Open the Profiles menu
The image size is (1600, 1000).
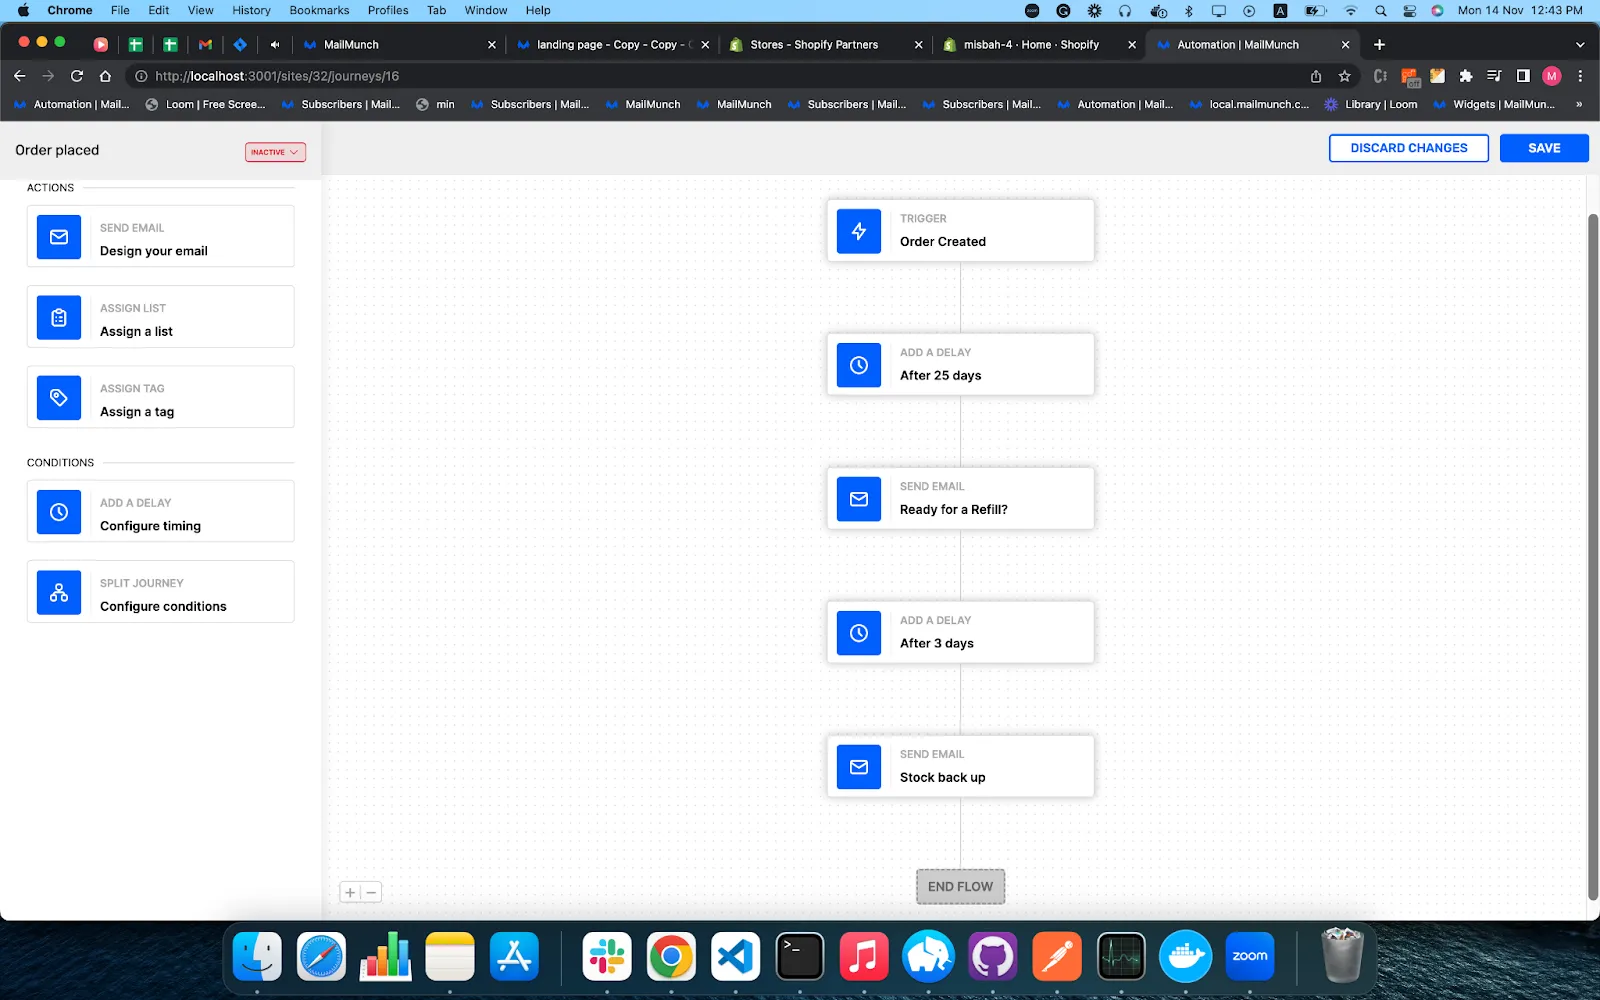point(388,10)
